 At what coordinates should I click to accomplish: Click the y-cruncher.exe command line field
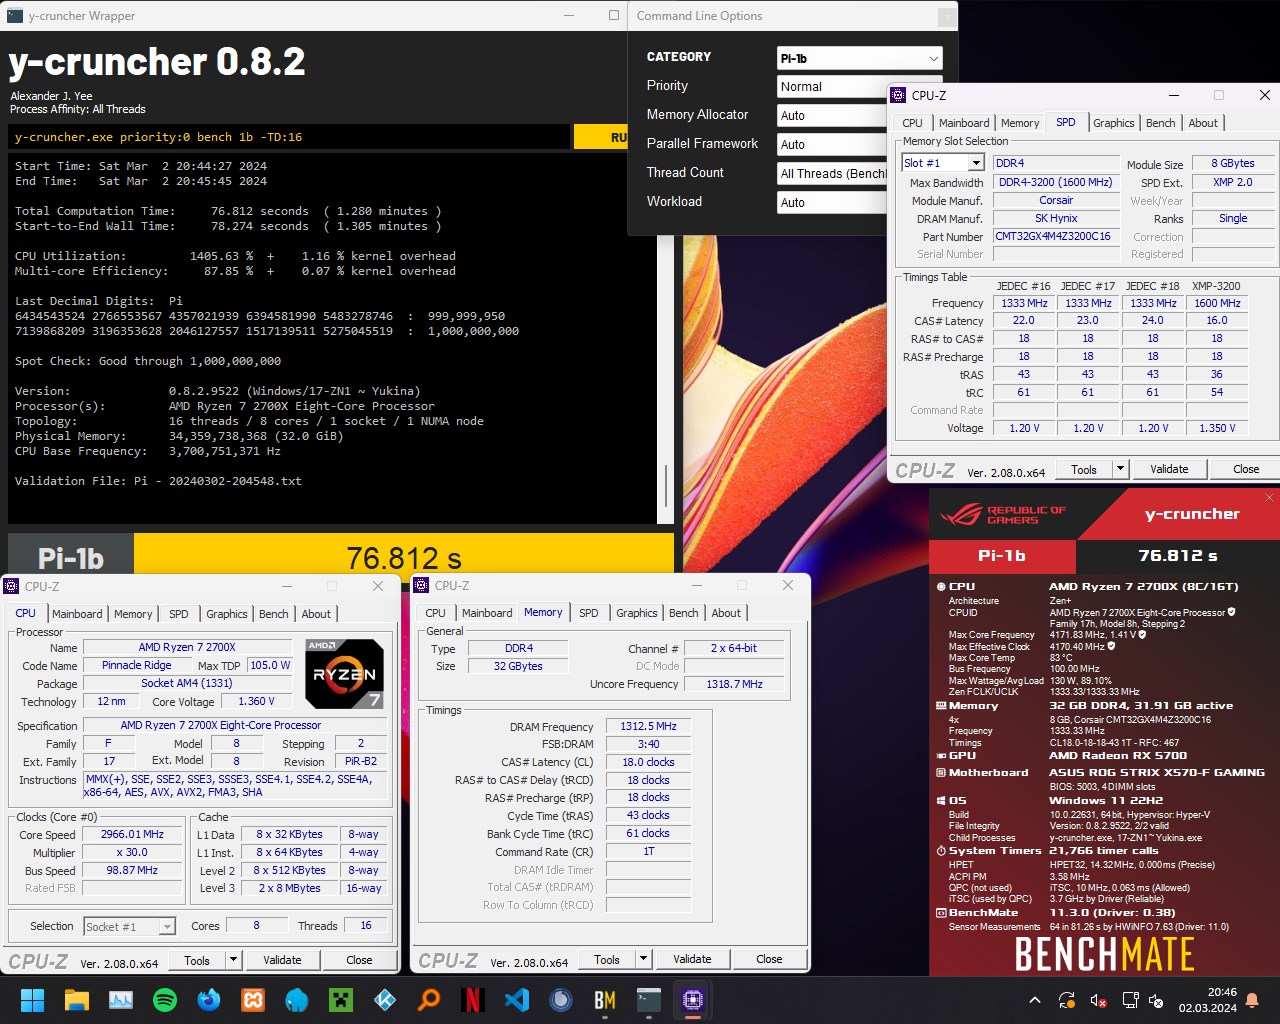(x=290, y=137)
